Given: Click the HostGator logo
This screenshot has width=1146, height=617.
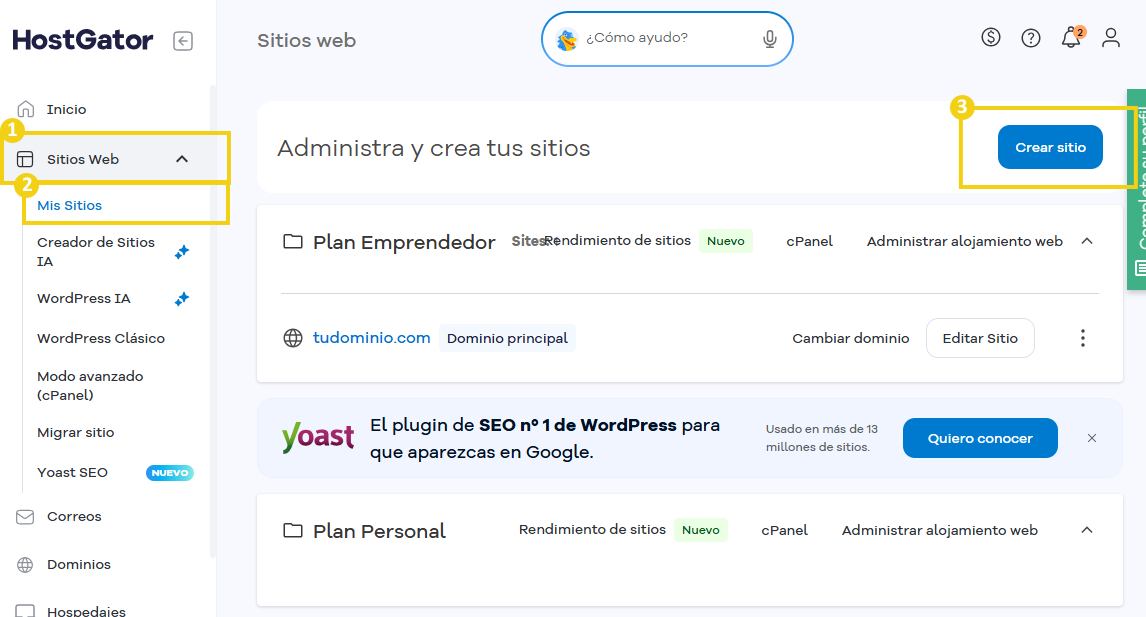Looking at the screenshot, I should coord(83,39).
